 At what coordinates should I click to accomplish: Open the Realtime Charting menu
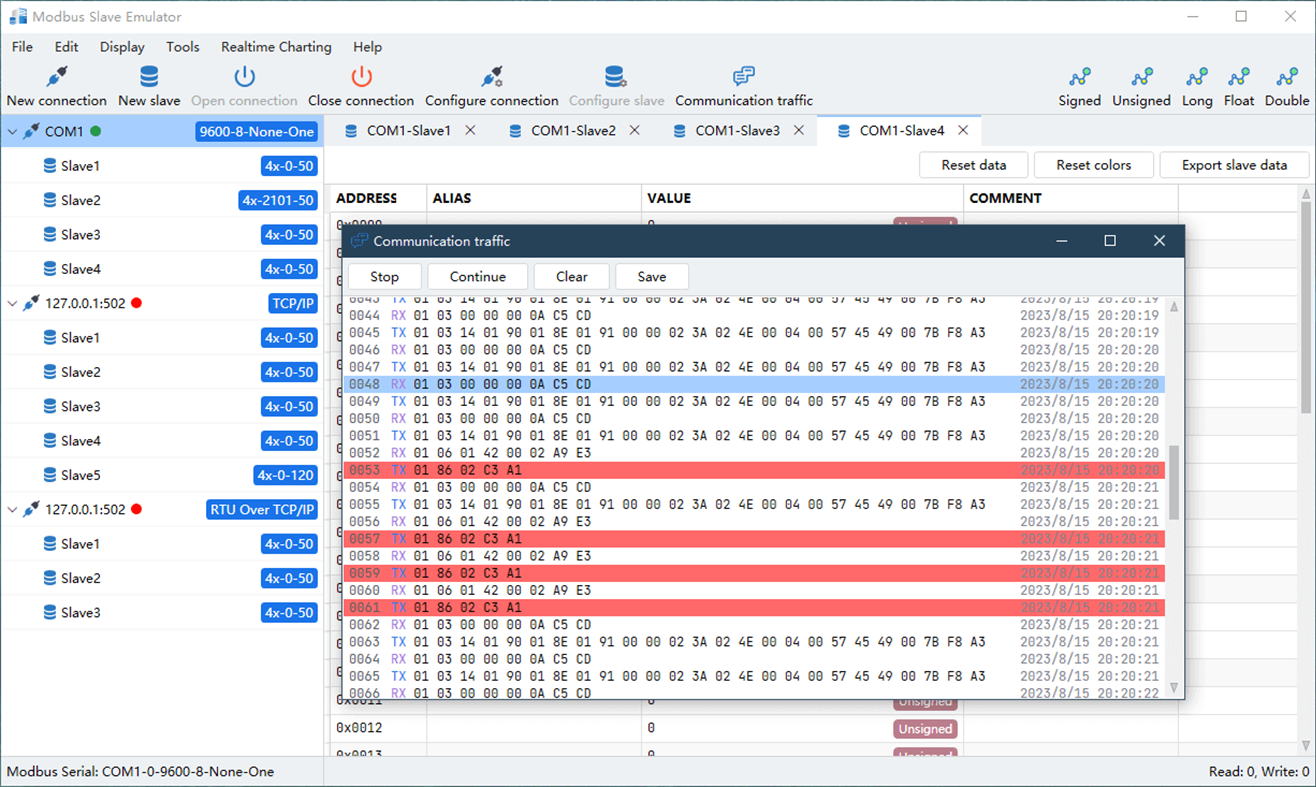pos(276,47)
